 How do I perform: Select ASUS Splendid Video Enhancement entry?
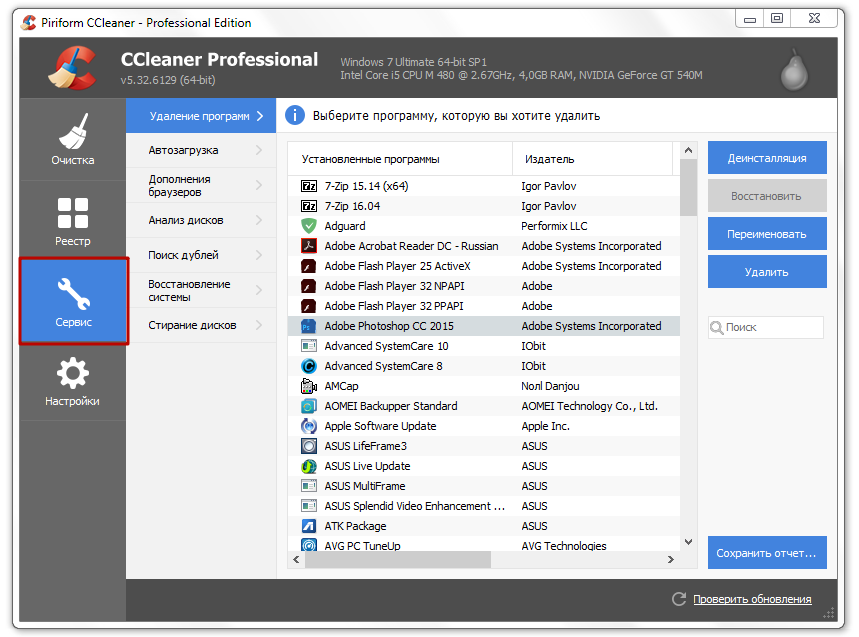[x=414, y=506]
